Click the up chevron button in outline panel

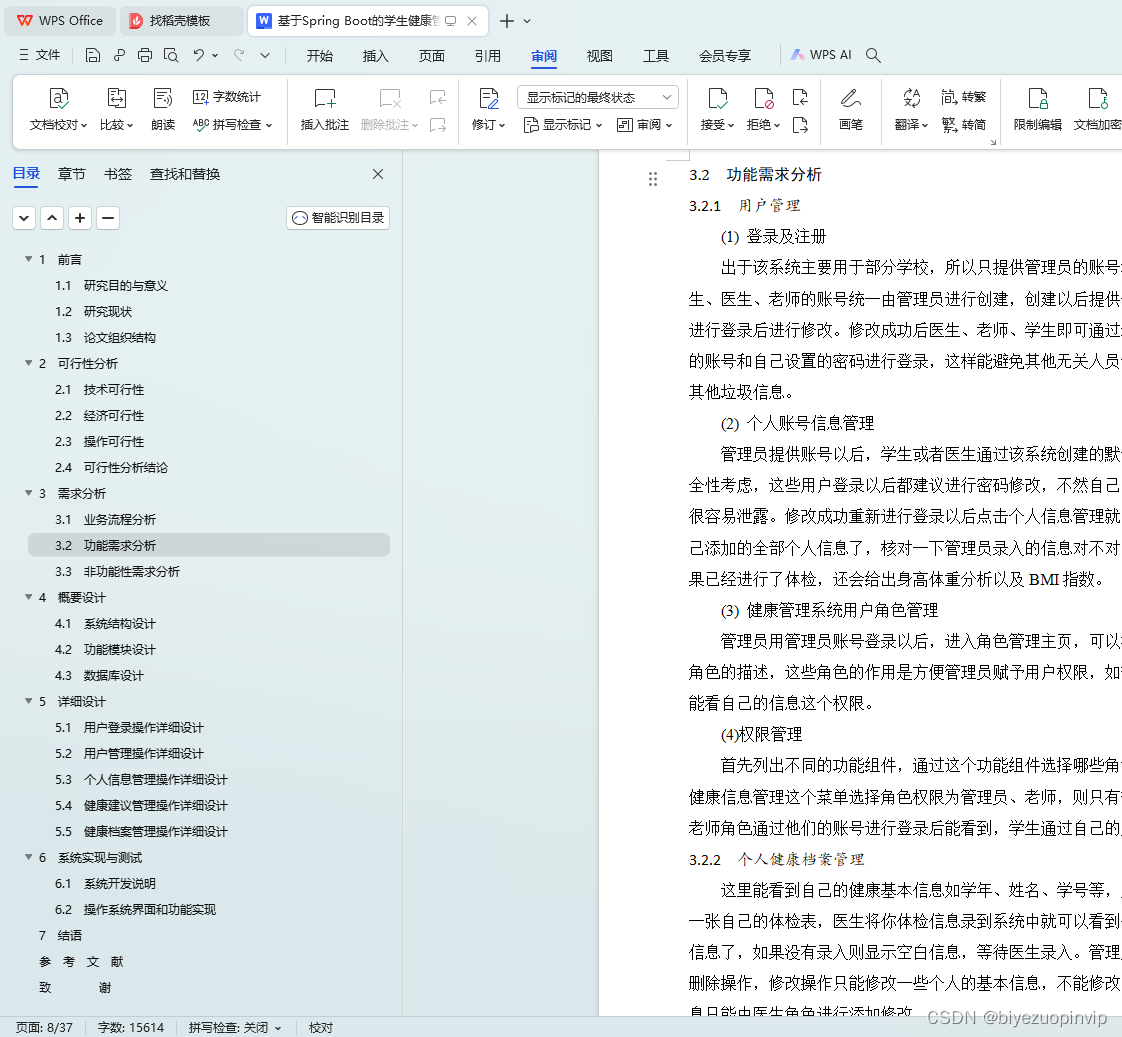52,218
